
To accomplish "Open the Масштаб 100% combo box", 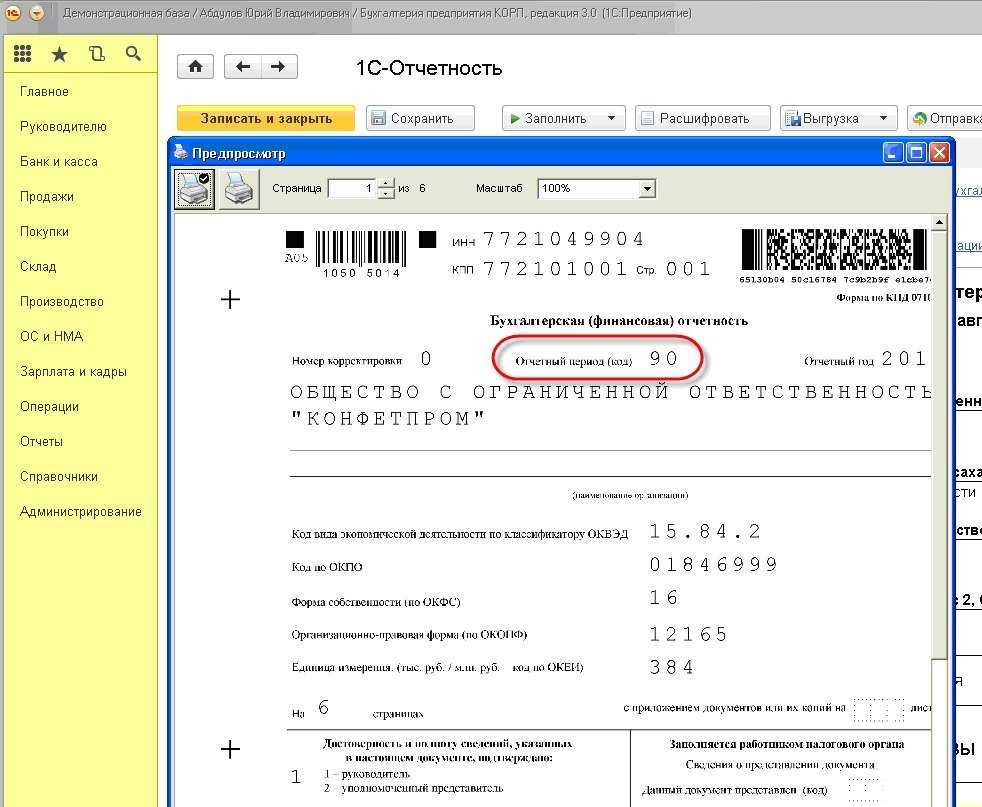I will 647,188.
